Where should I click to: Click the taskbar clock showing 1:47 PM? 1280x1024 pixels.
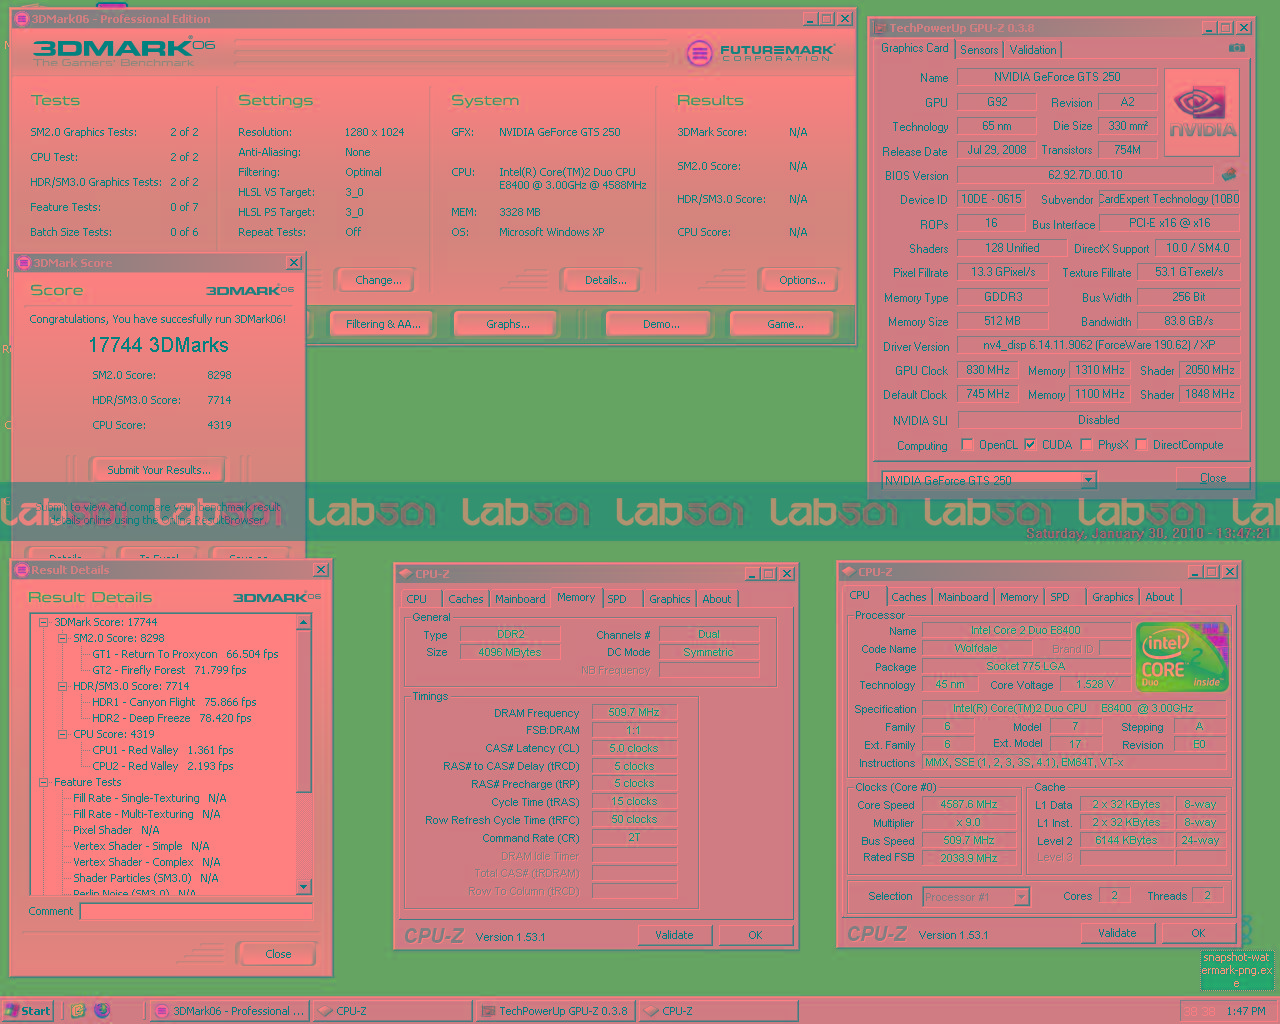point(1246,1011)
